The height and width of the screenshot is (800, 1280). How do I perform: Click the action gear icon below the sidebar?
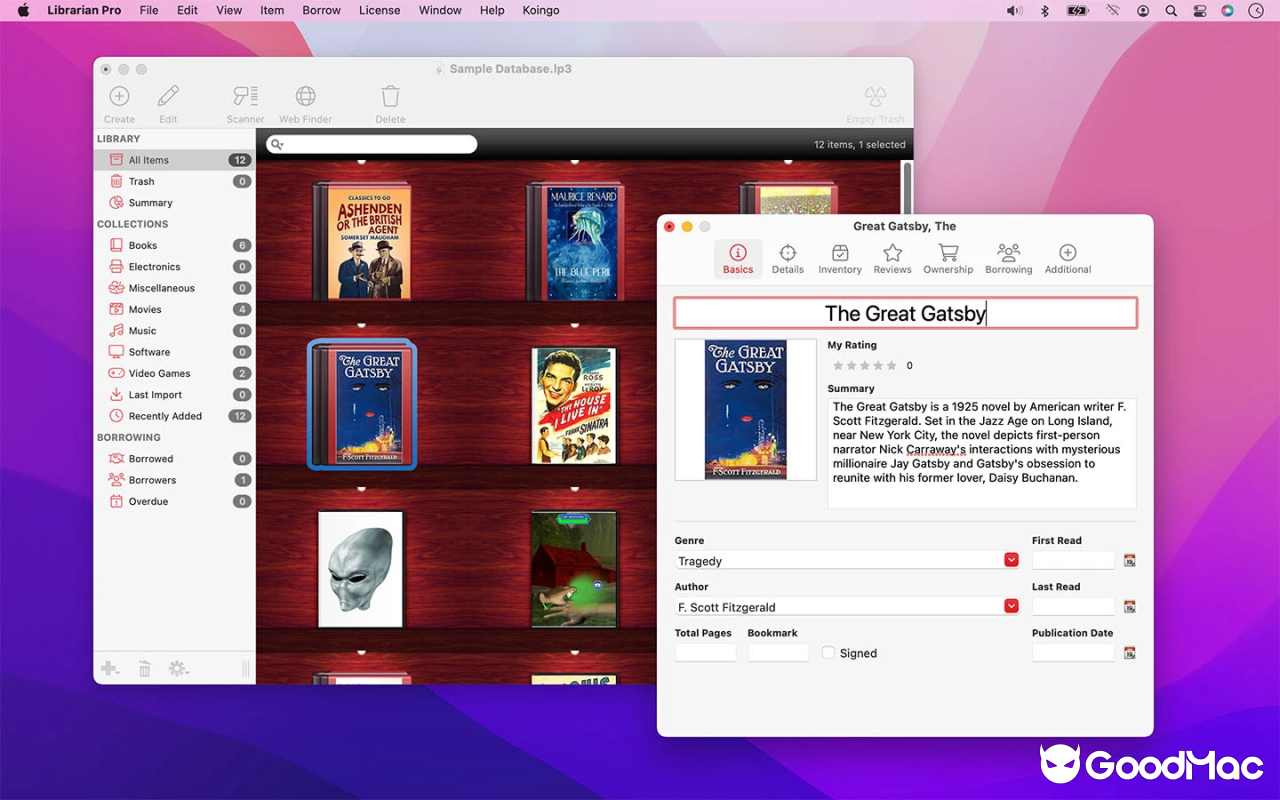coord(178,668)
